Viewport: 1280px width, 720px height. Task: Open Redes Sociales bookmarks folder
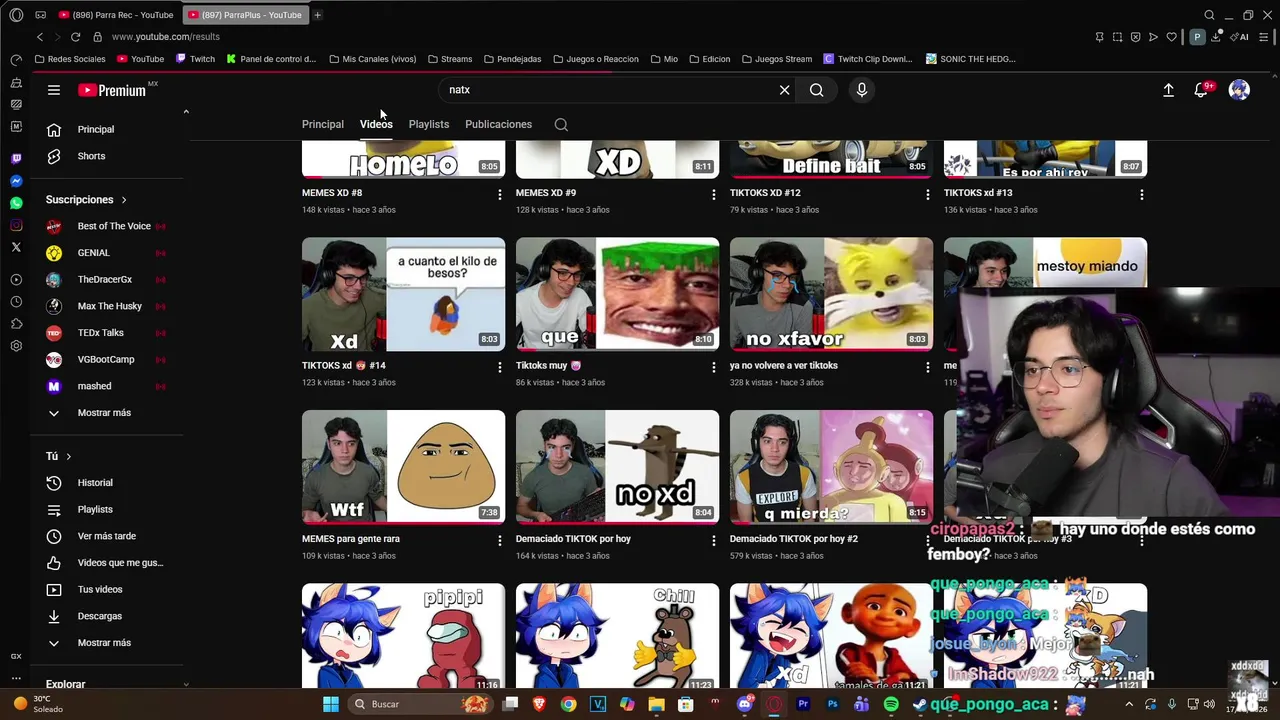pos(69,59)
